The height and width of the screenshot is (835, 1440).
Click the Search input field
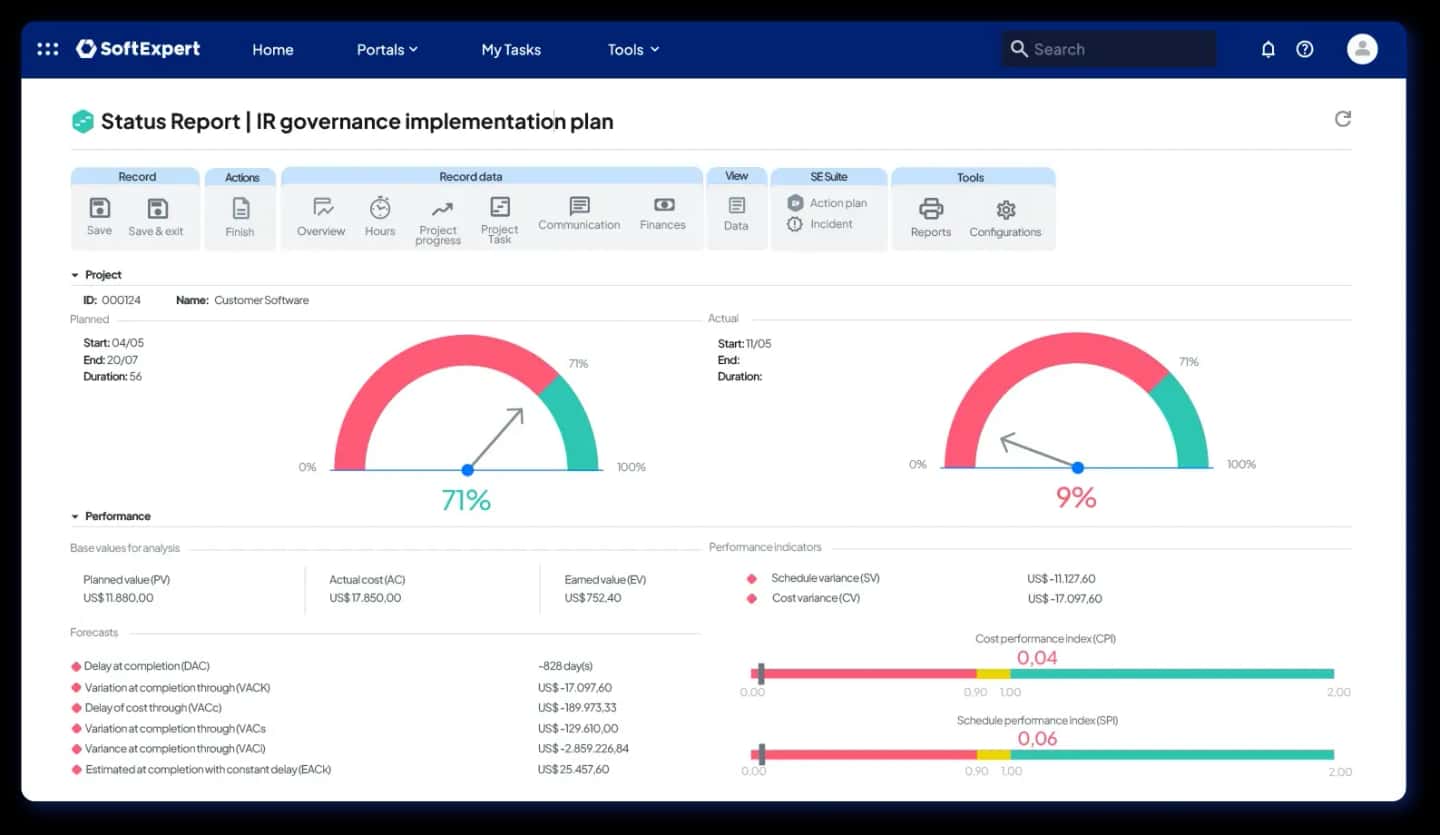[x=1109, y=49]
